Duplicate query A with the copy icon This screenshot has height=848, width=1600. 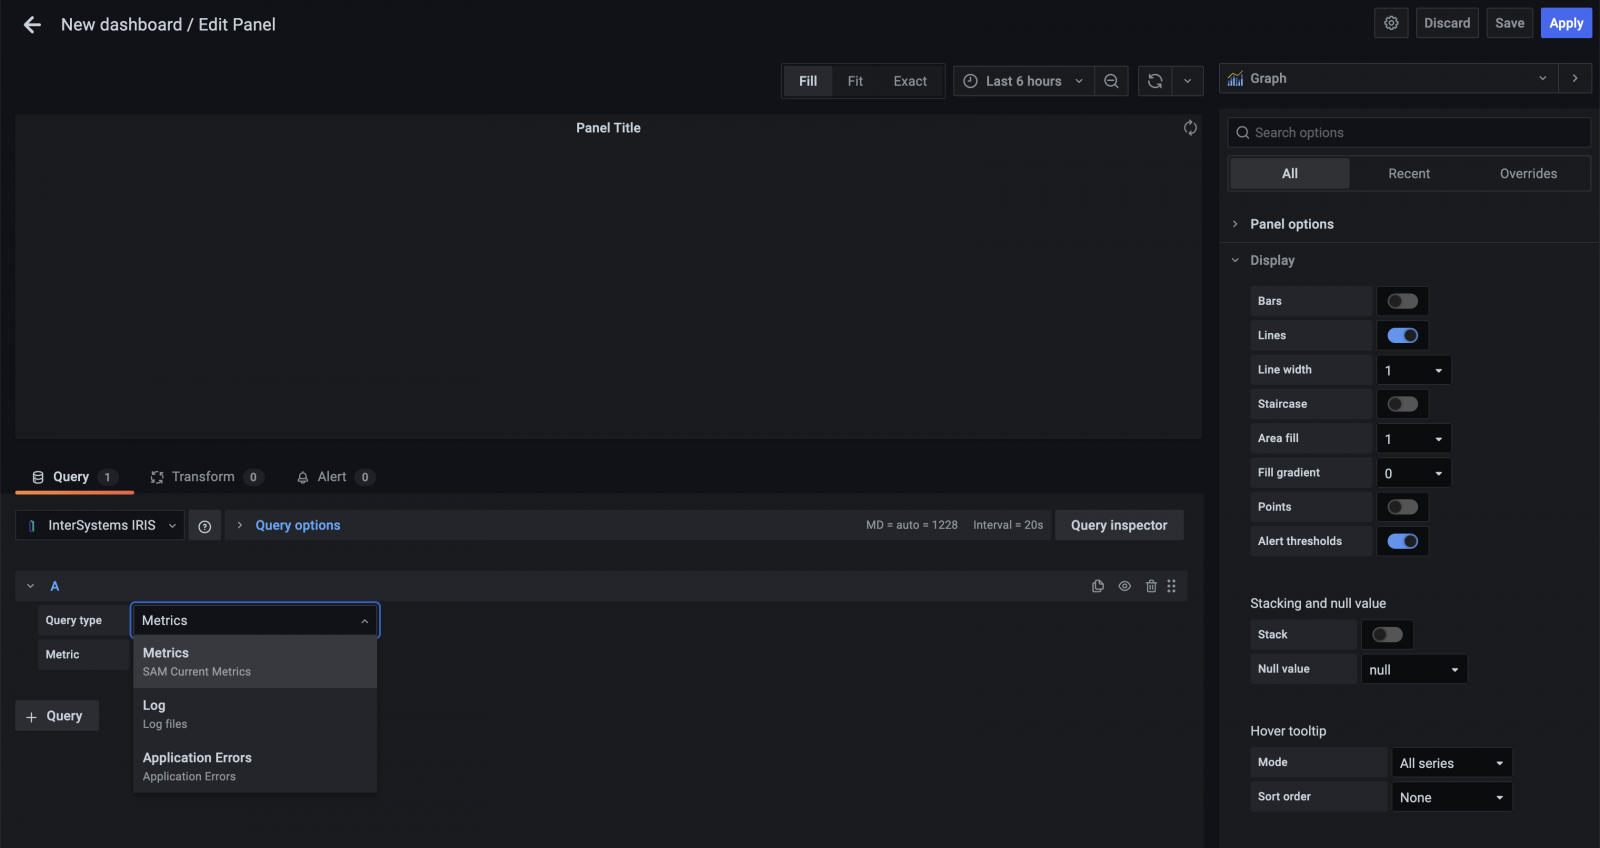pos(1098,586)
